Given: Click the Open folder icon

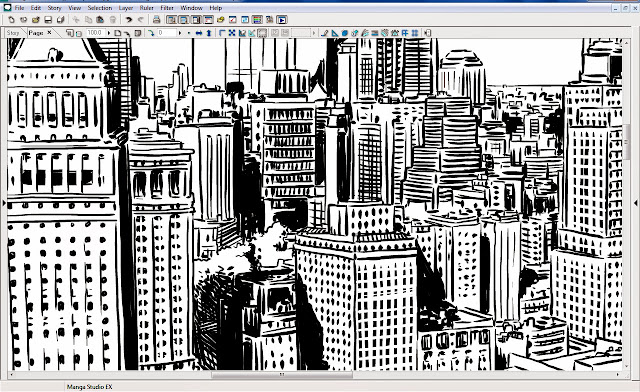Looking at the screenshot, I should (x=36, y=19).
